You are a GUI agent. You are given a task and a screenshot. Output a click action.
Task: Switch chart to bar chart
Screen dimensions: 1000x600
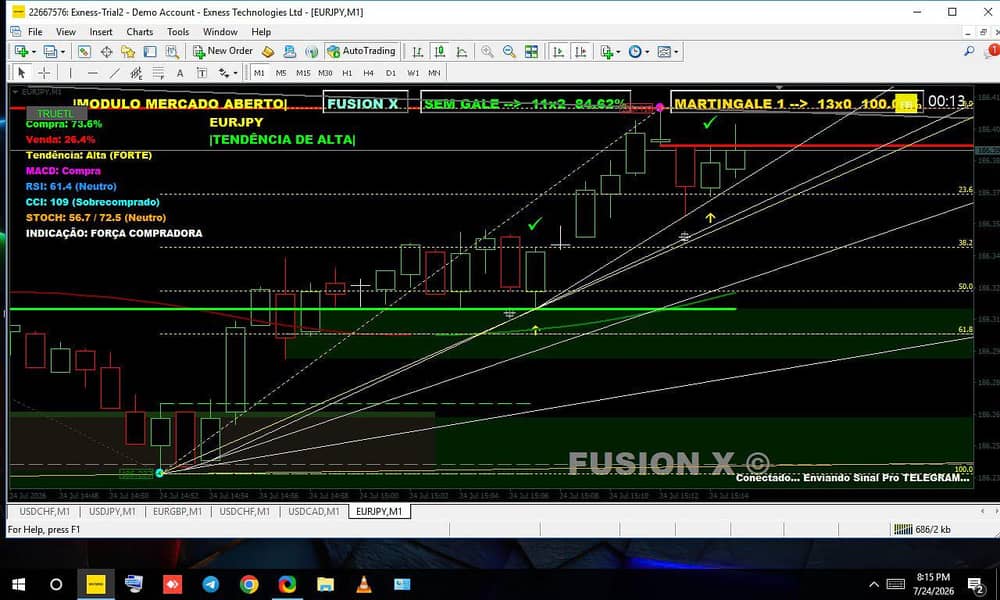tap(418, 52)
